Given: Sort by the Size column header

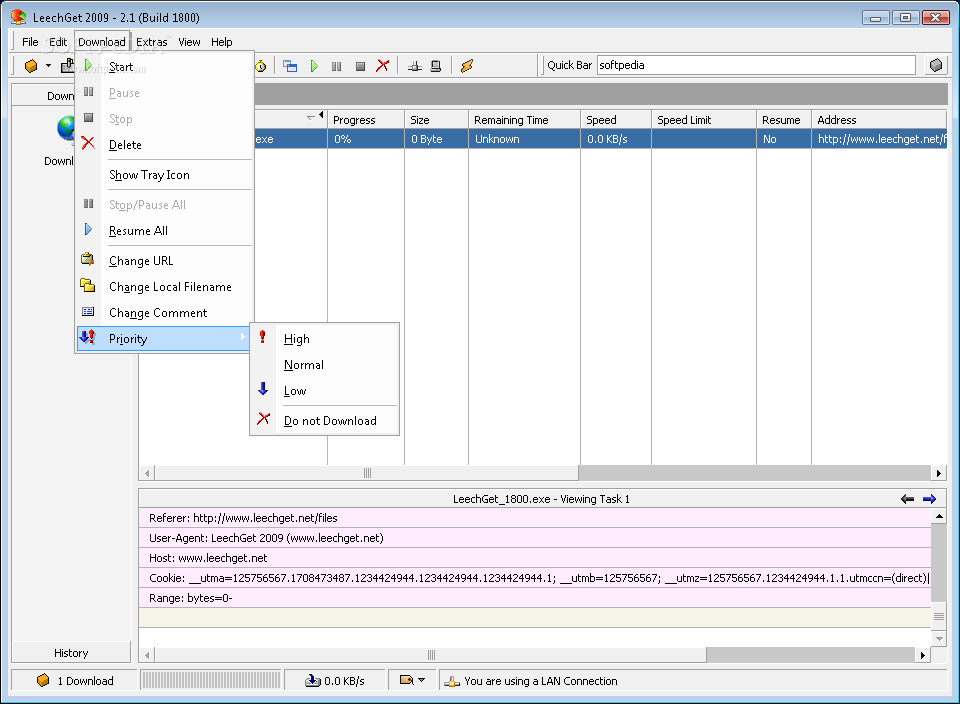Looking at the screenshot, I should (436, 119).
